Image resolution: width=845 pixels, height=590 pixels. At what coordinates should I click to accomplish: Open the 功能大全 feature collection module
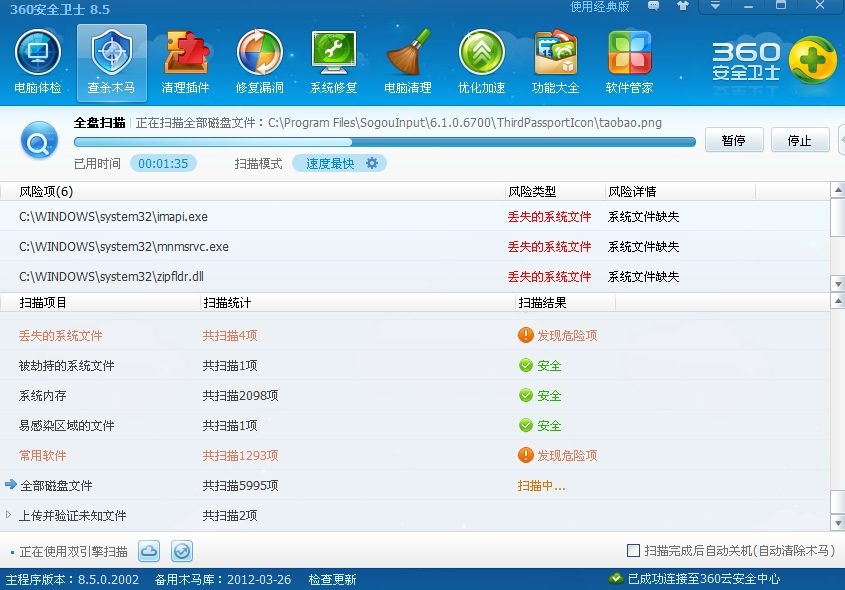[556, 62]
